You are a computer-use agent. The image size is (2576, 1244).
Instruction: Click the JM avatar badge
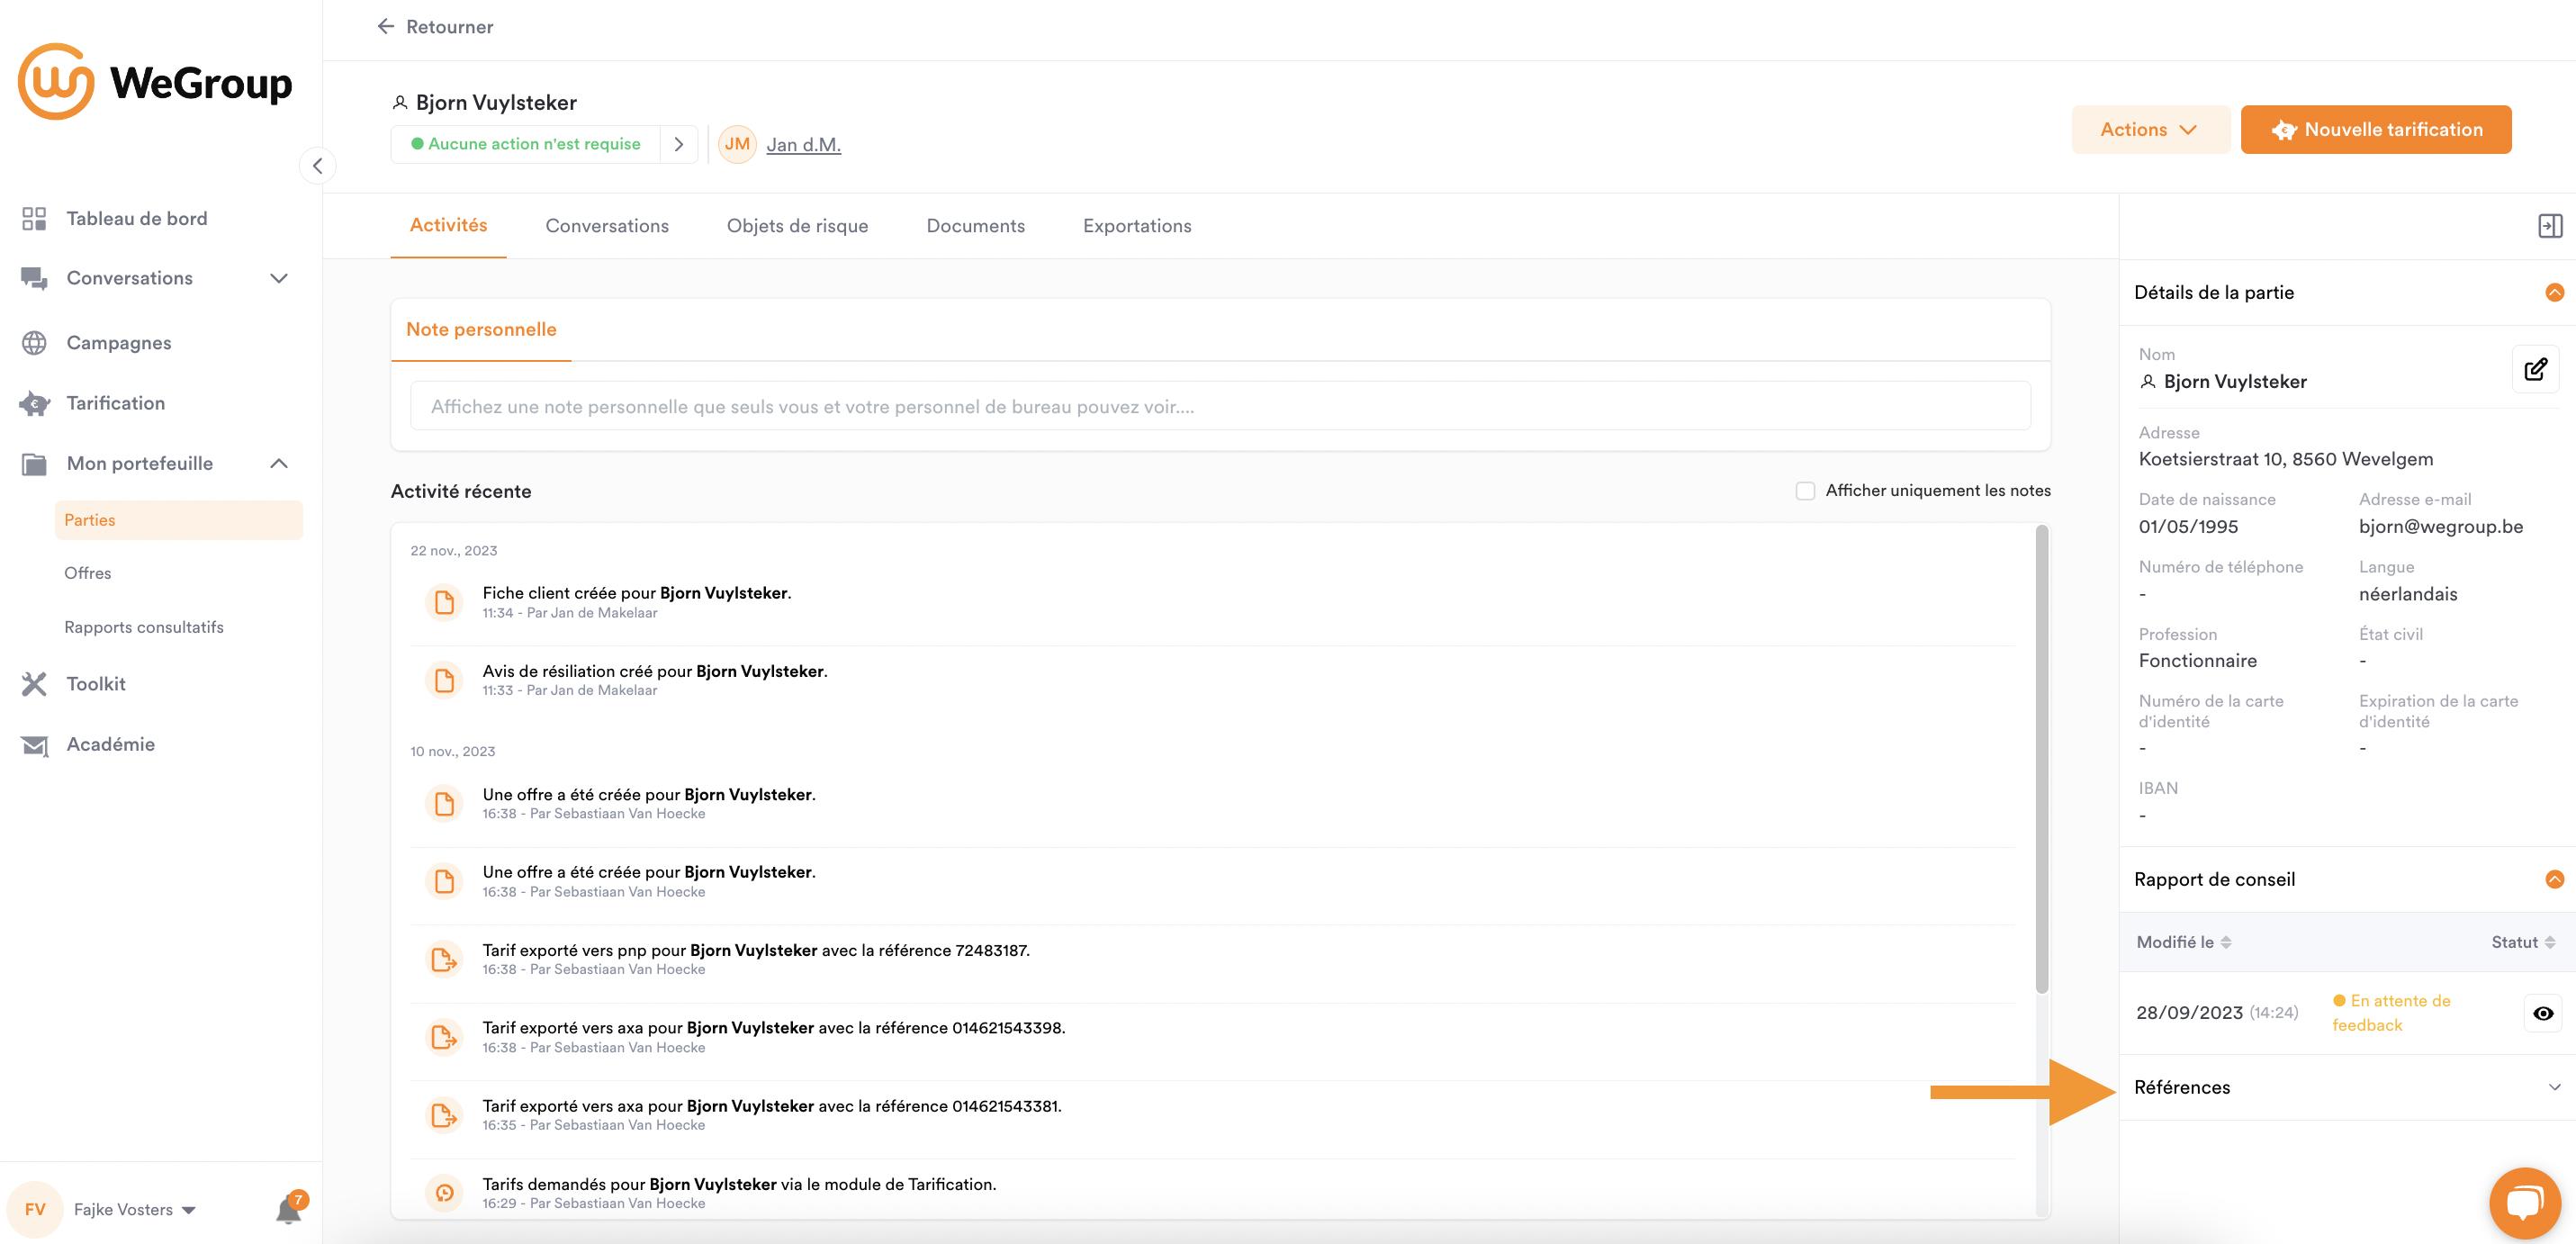(x=738, y=144)
